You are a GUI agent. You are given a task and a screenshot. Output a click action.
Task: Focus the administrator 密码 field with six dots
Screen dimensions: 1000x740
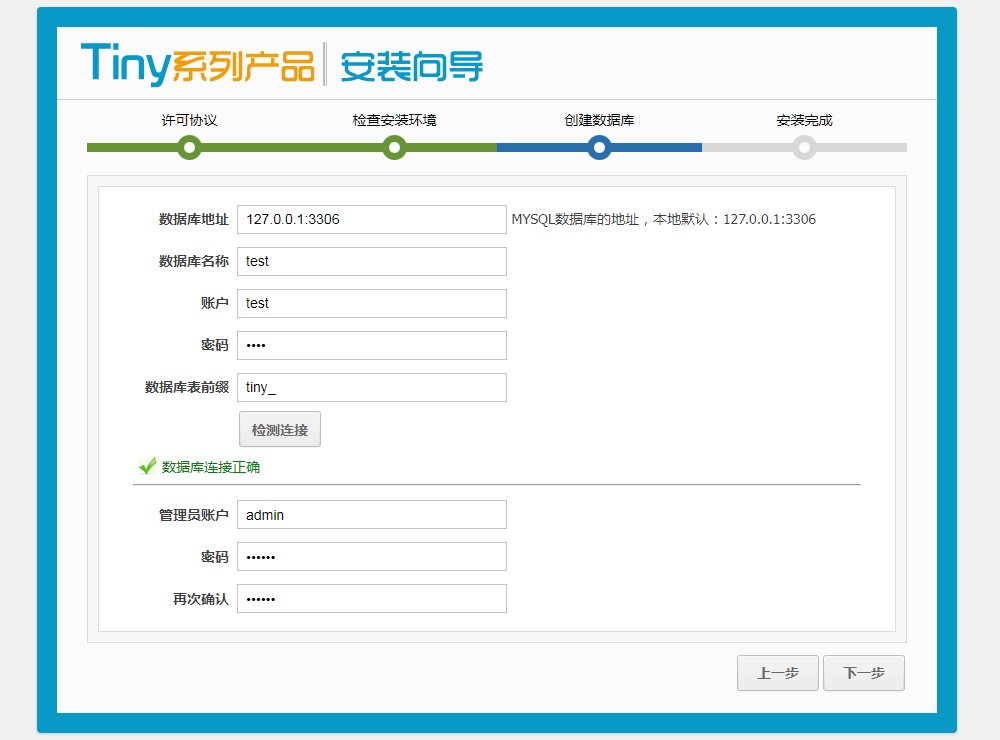click(372, 557)
